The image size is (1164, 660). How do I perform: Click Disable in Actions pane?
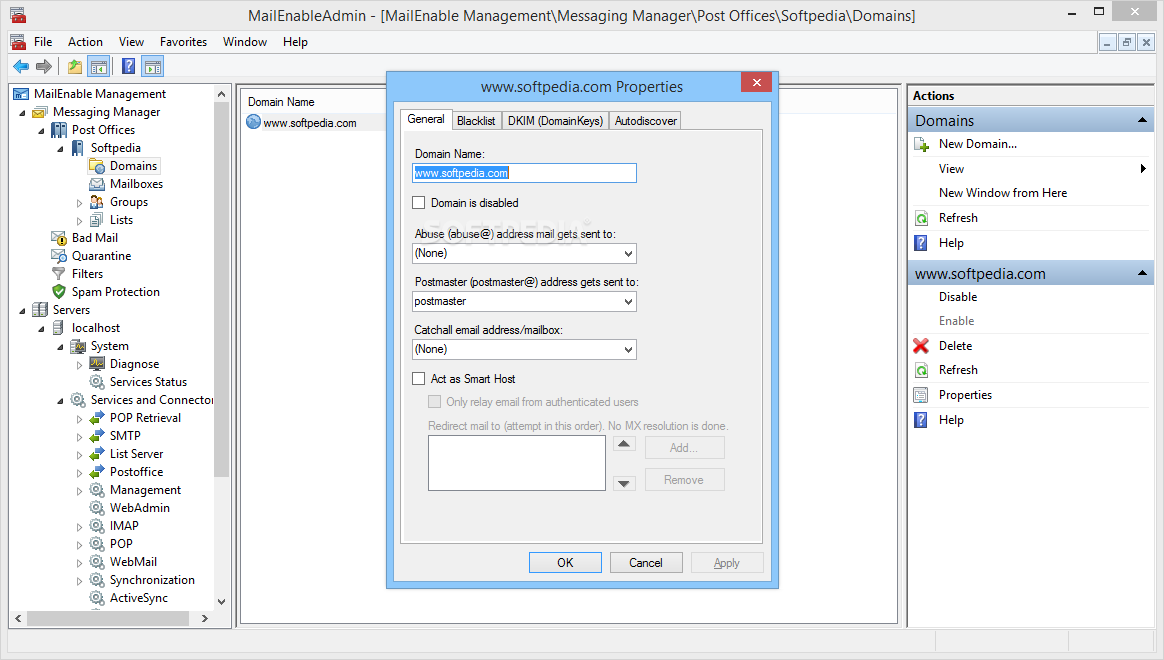click(958, 297)
